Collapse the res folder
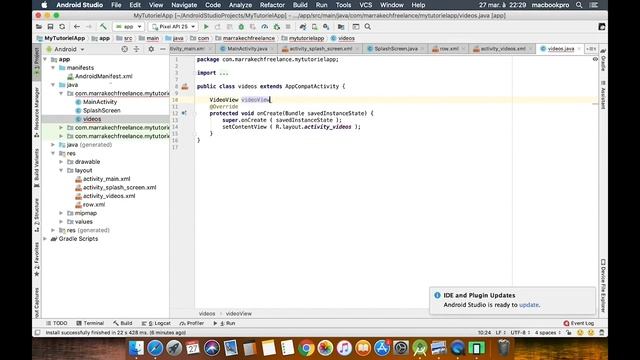640x360 pixels. click(x=53, y=153)
